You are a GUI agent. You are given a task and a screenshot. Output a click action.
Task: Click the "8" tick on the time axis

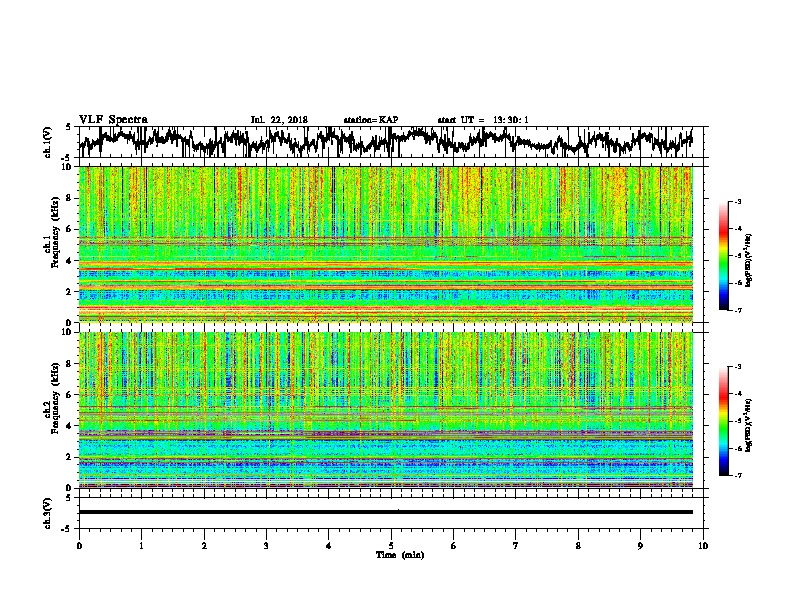[578, 546]
